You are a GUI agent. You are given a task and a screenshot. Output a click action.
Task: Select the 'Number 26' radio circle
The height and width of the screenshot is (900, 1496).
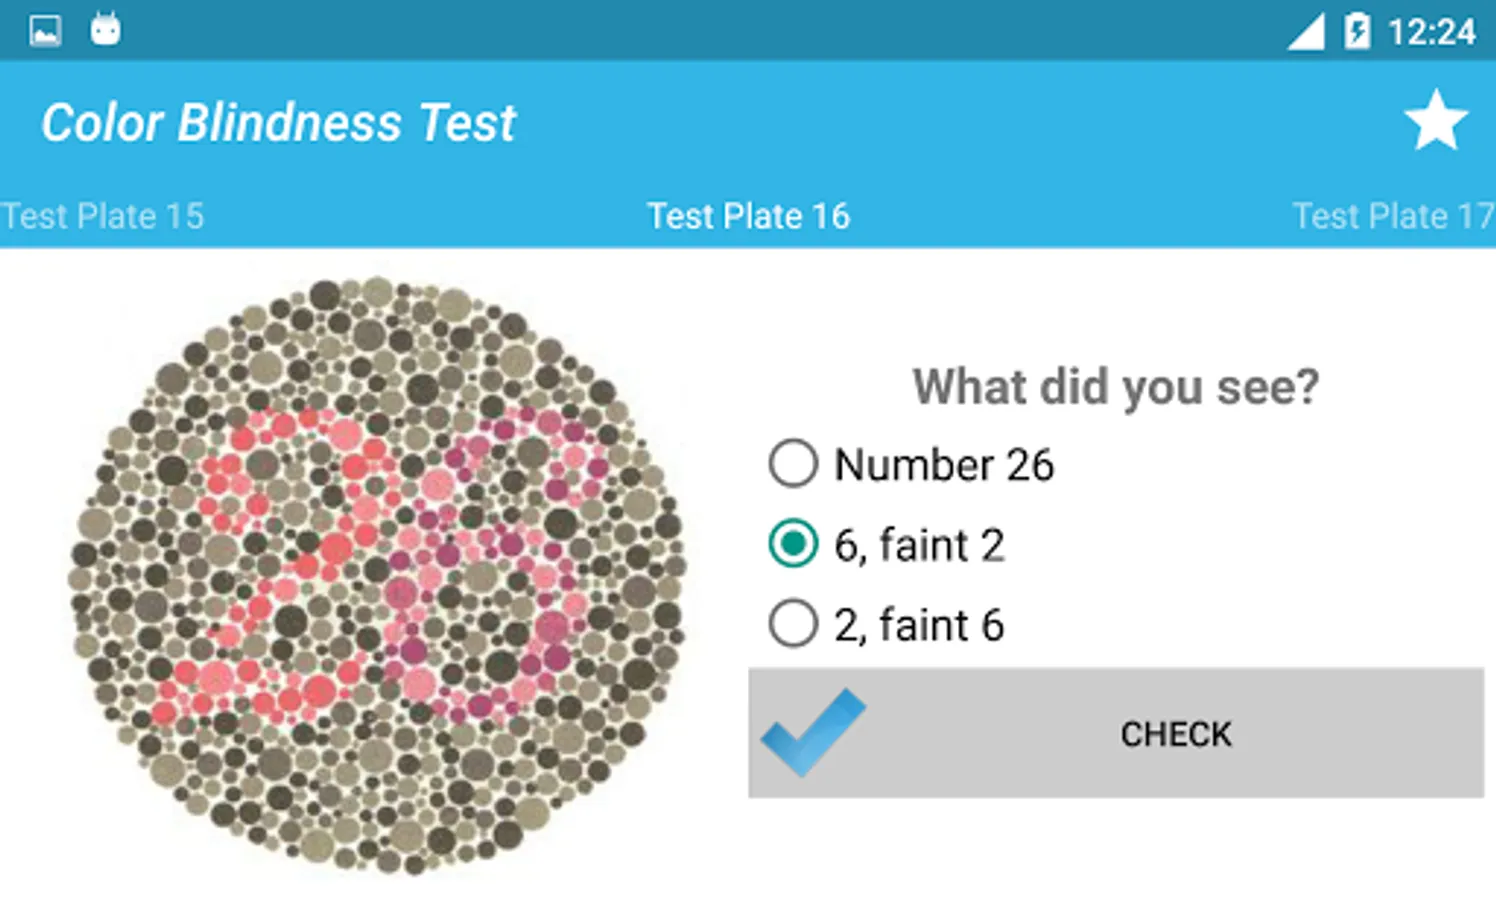pos(793,464)
